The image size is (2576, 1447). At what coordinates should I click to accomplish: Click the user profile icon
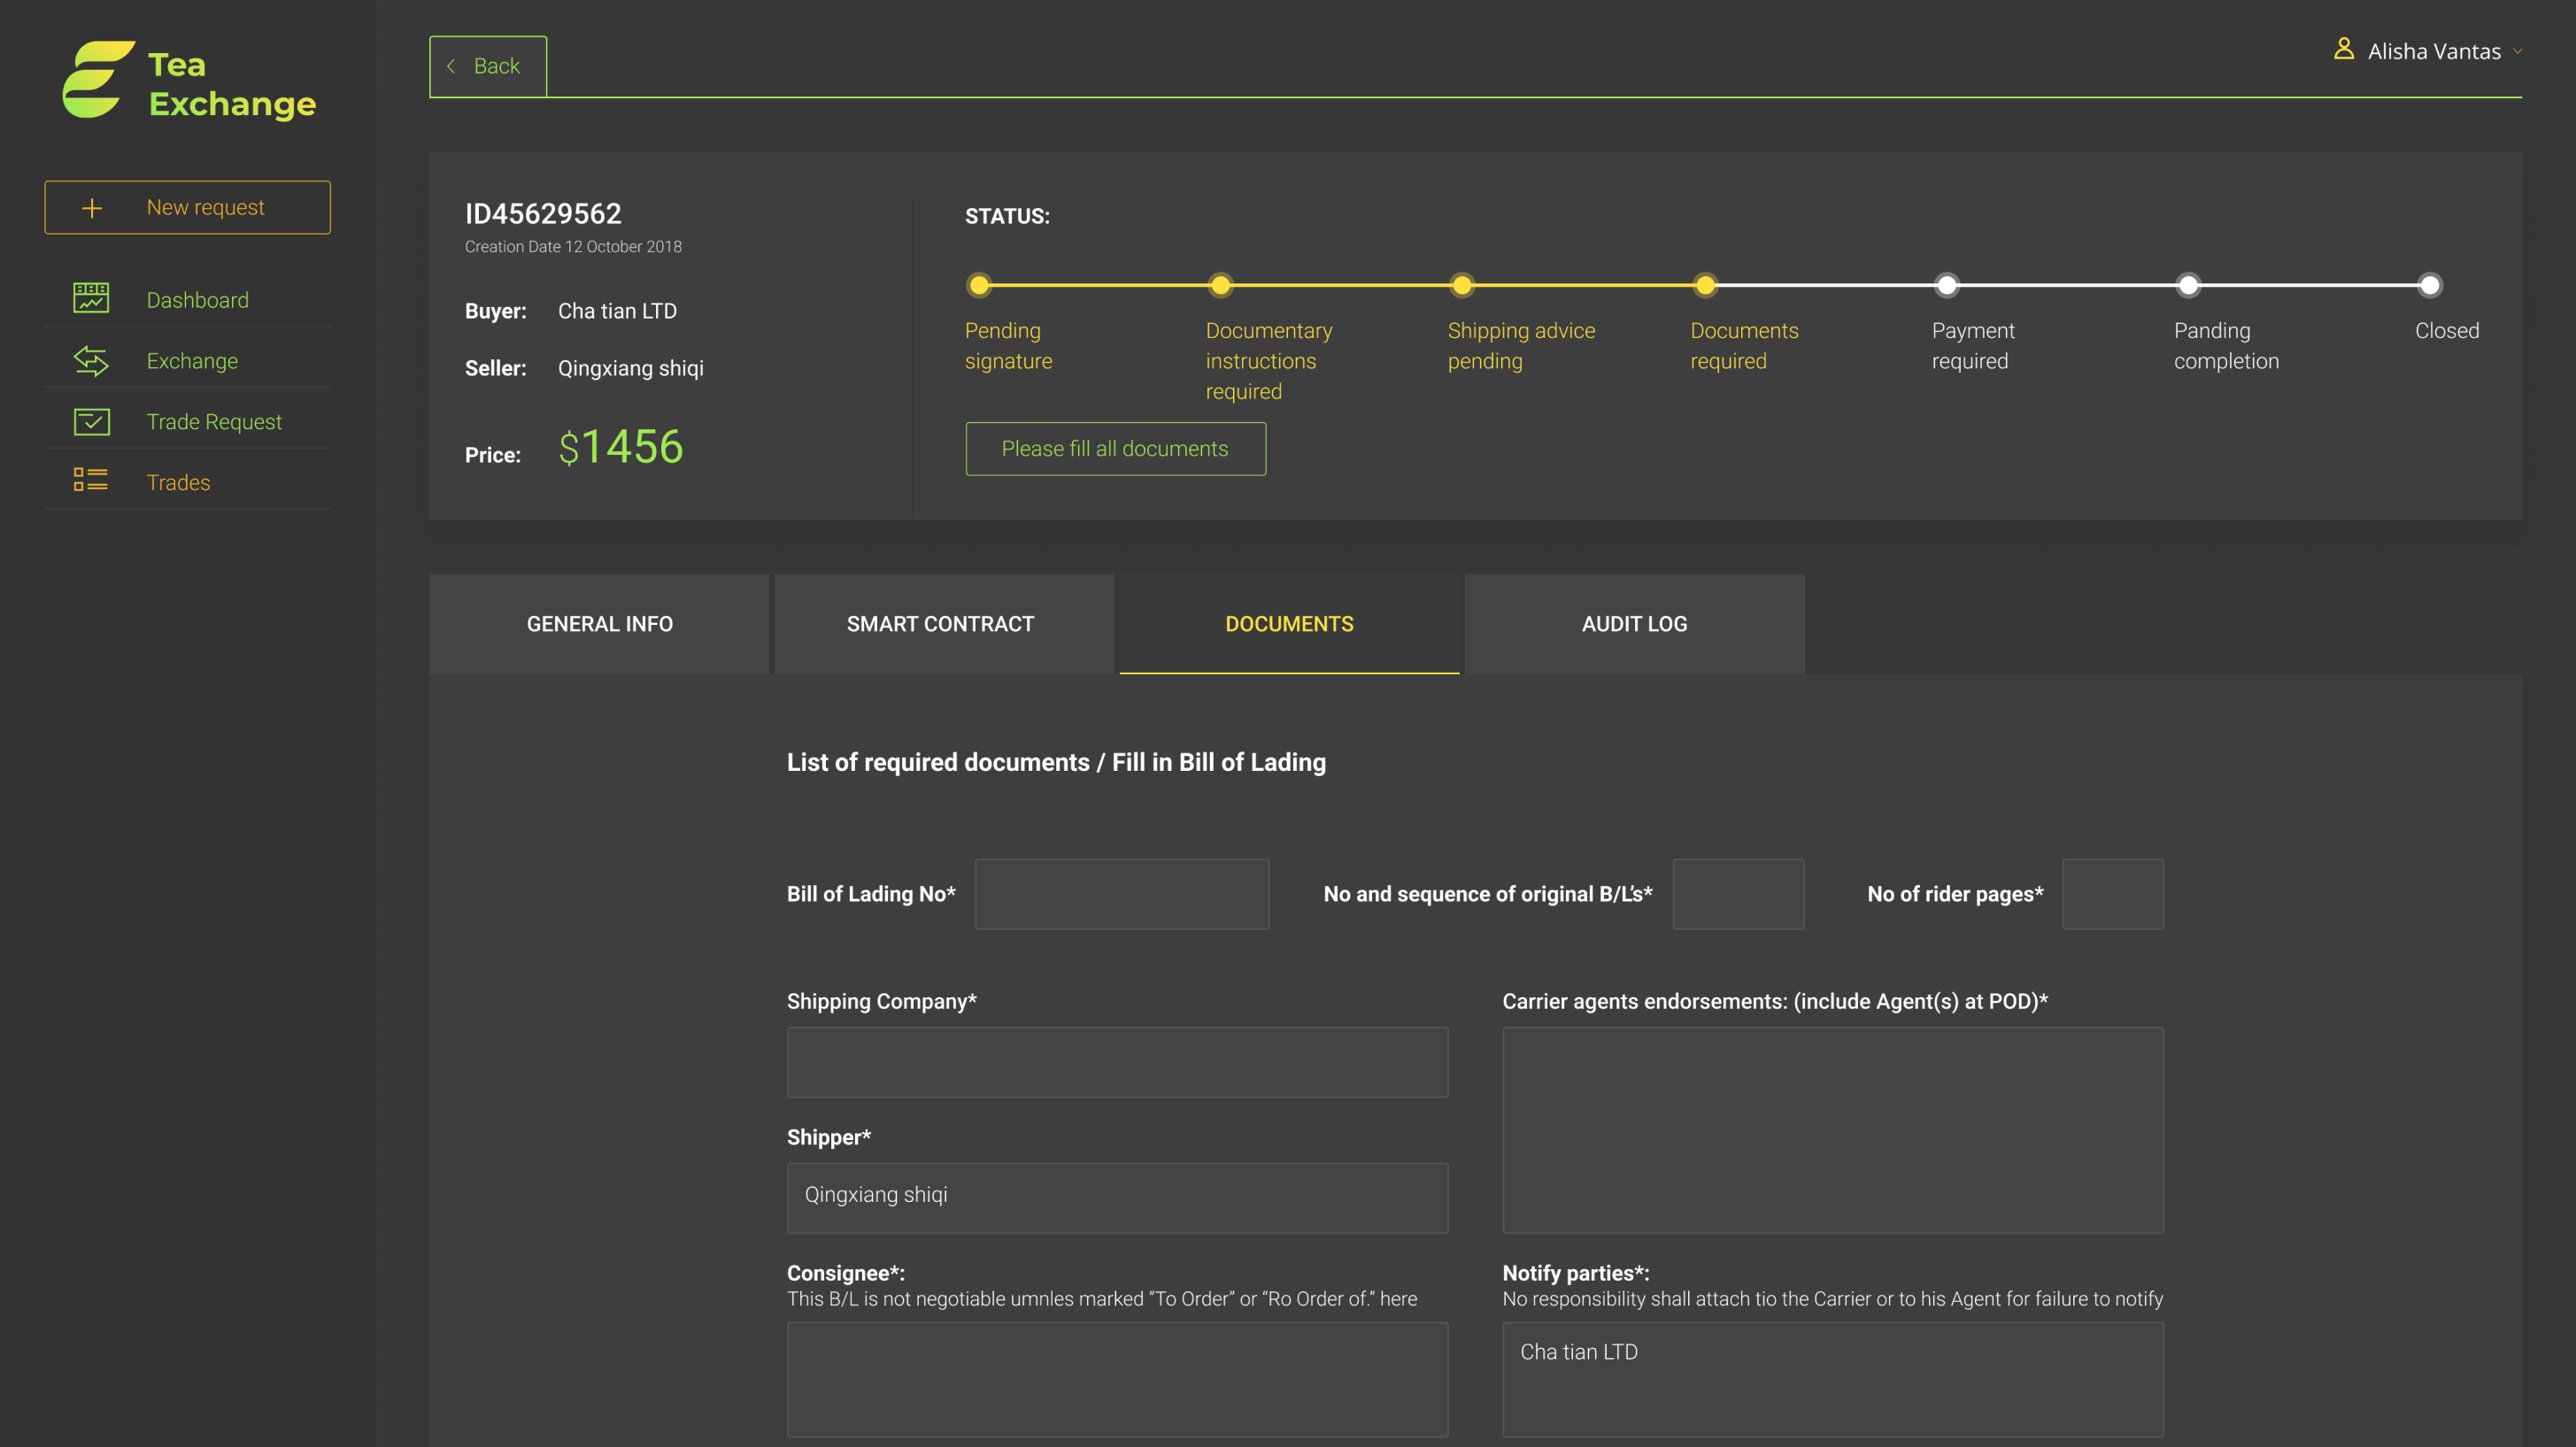coord(2343,49)
